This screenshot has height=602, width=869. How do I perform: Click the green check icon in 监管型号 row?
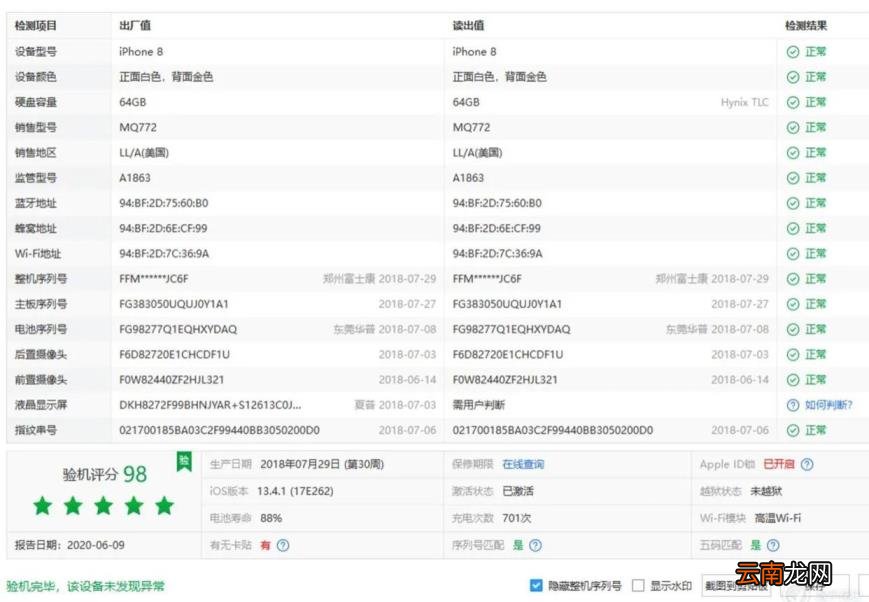(x=793, y=178)
